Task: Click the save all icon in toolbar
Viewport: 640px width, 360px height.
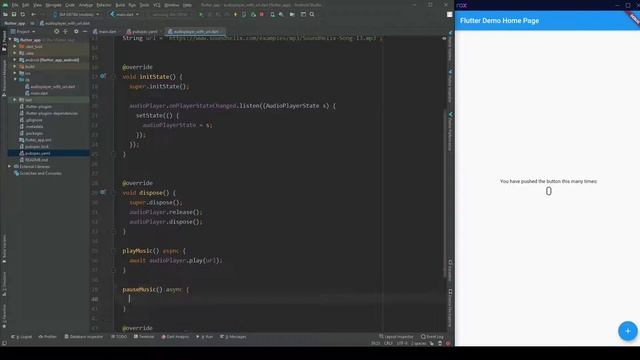Action: [x=13, y=14]
